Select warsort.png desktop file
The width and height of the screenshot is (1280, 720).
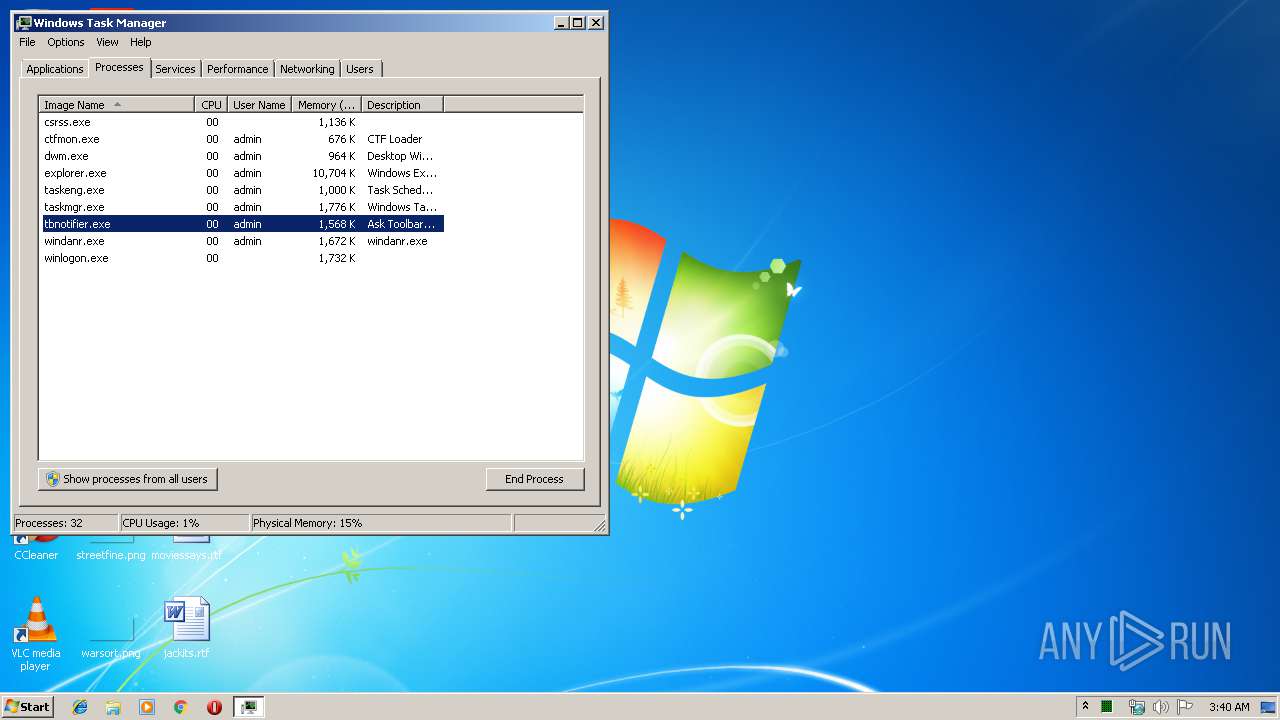coord(111,638)
